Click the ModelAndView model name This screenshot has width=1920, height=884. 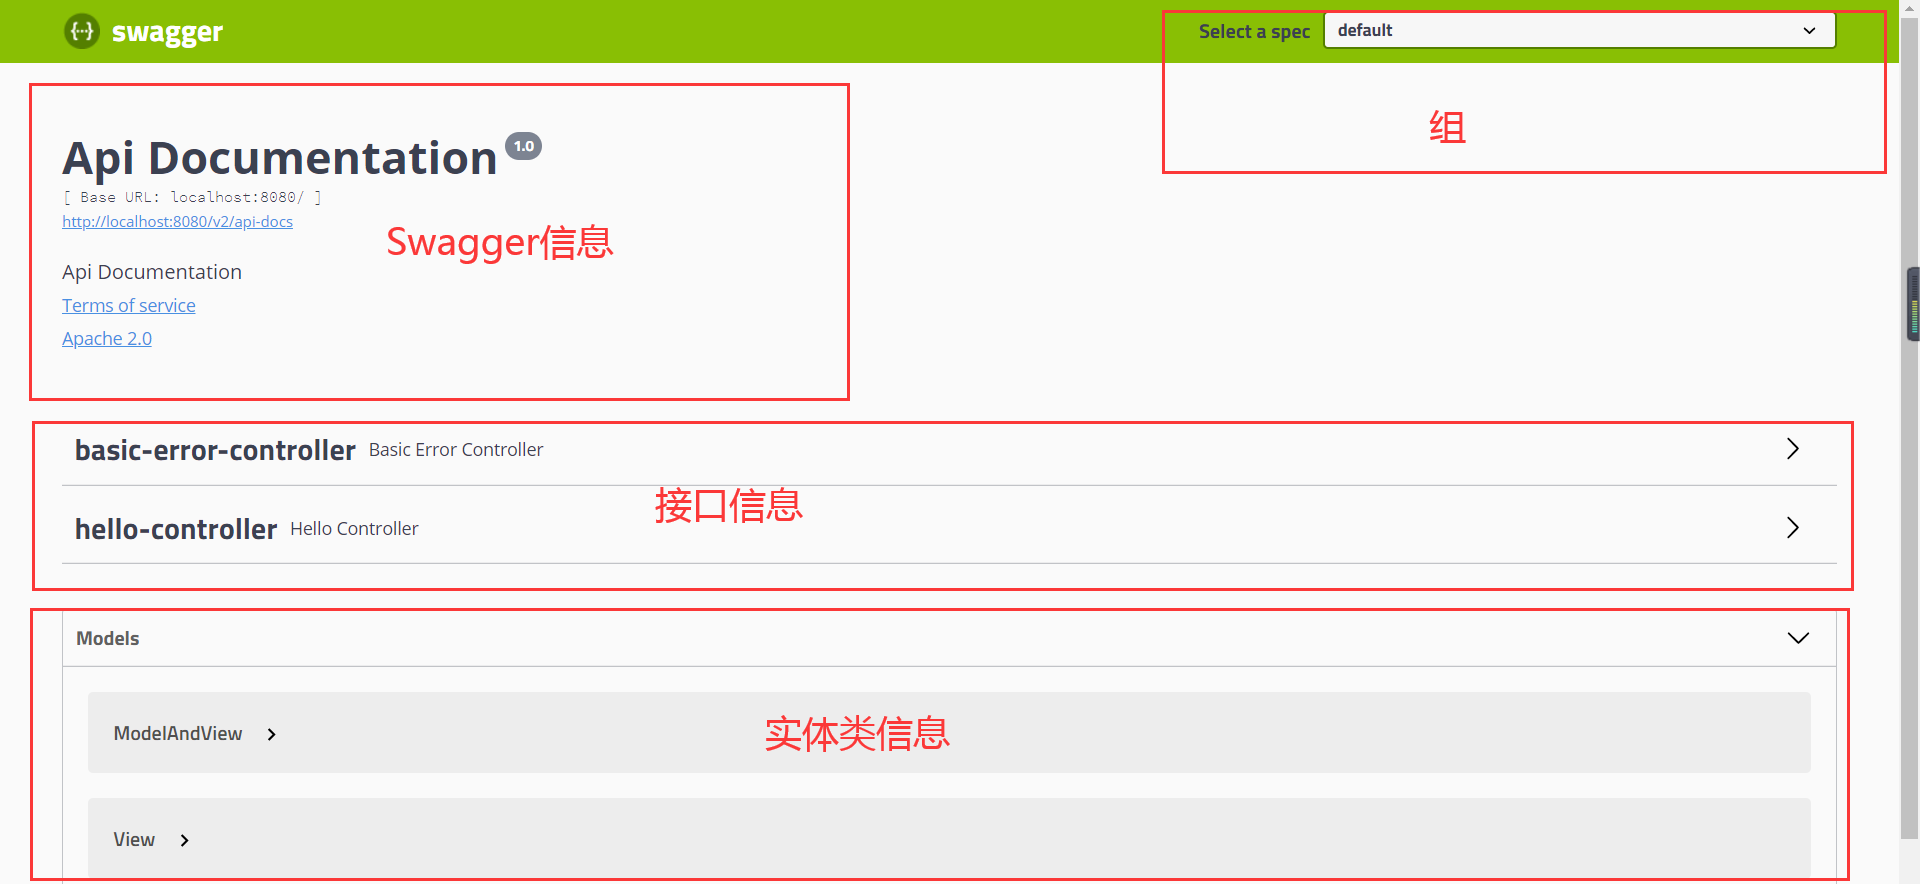pyautogui.click(x=178, y=734)
